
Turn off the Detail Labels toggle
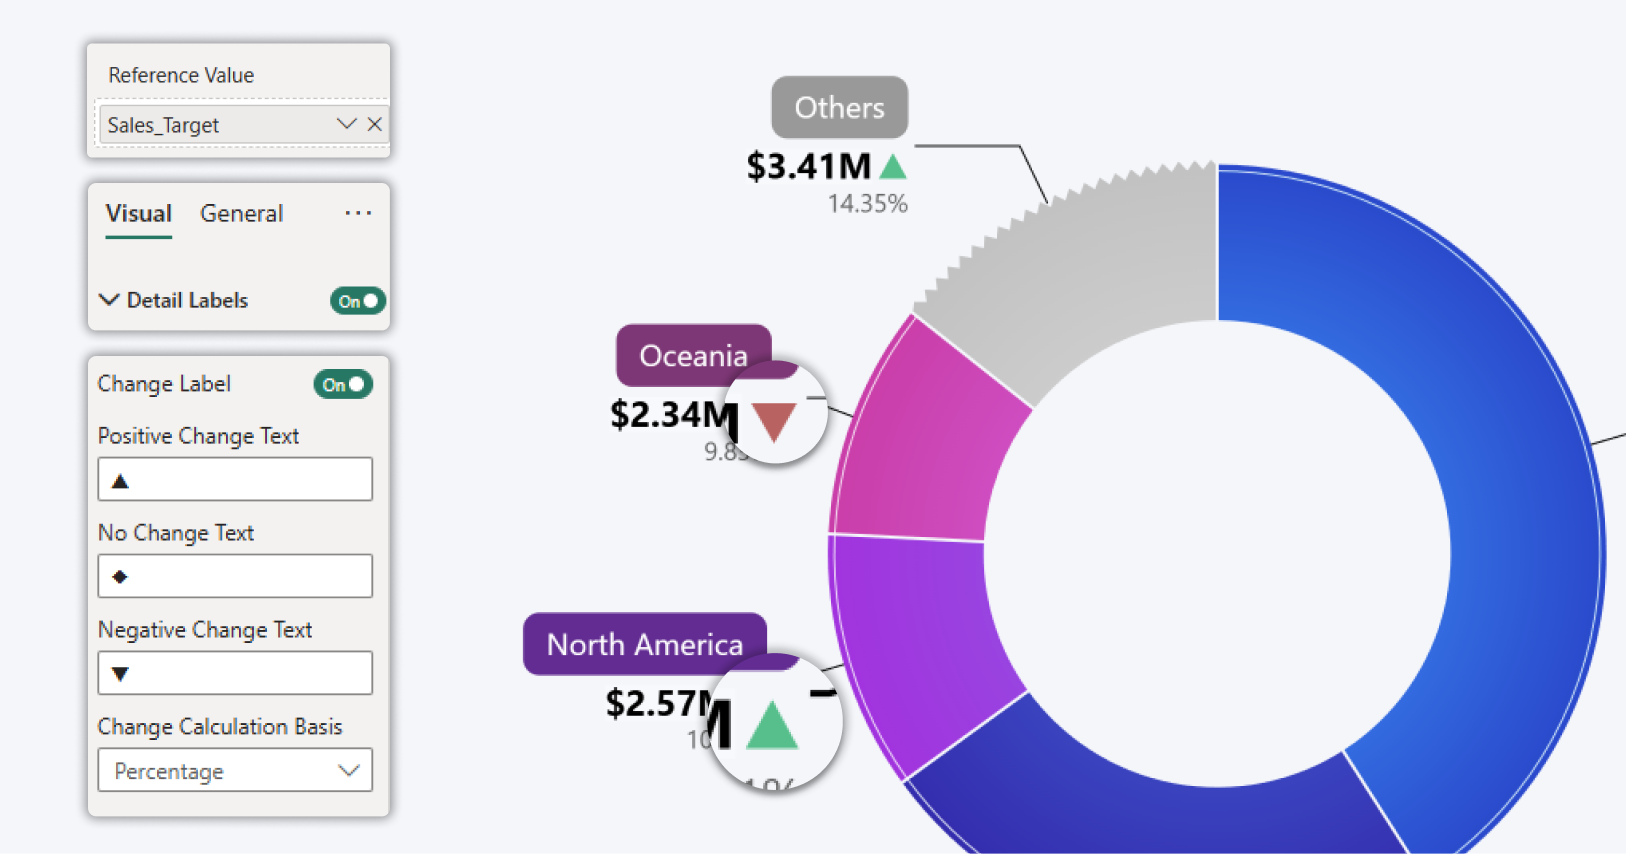[357, 301]
